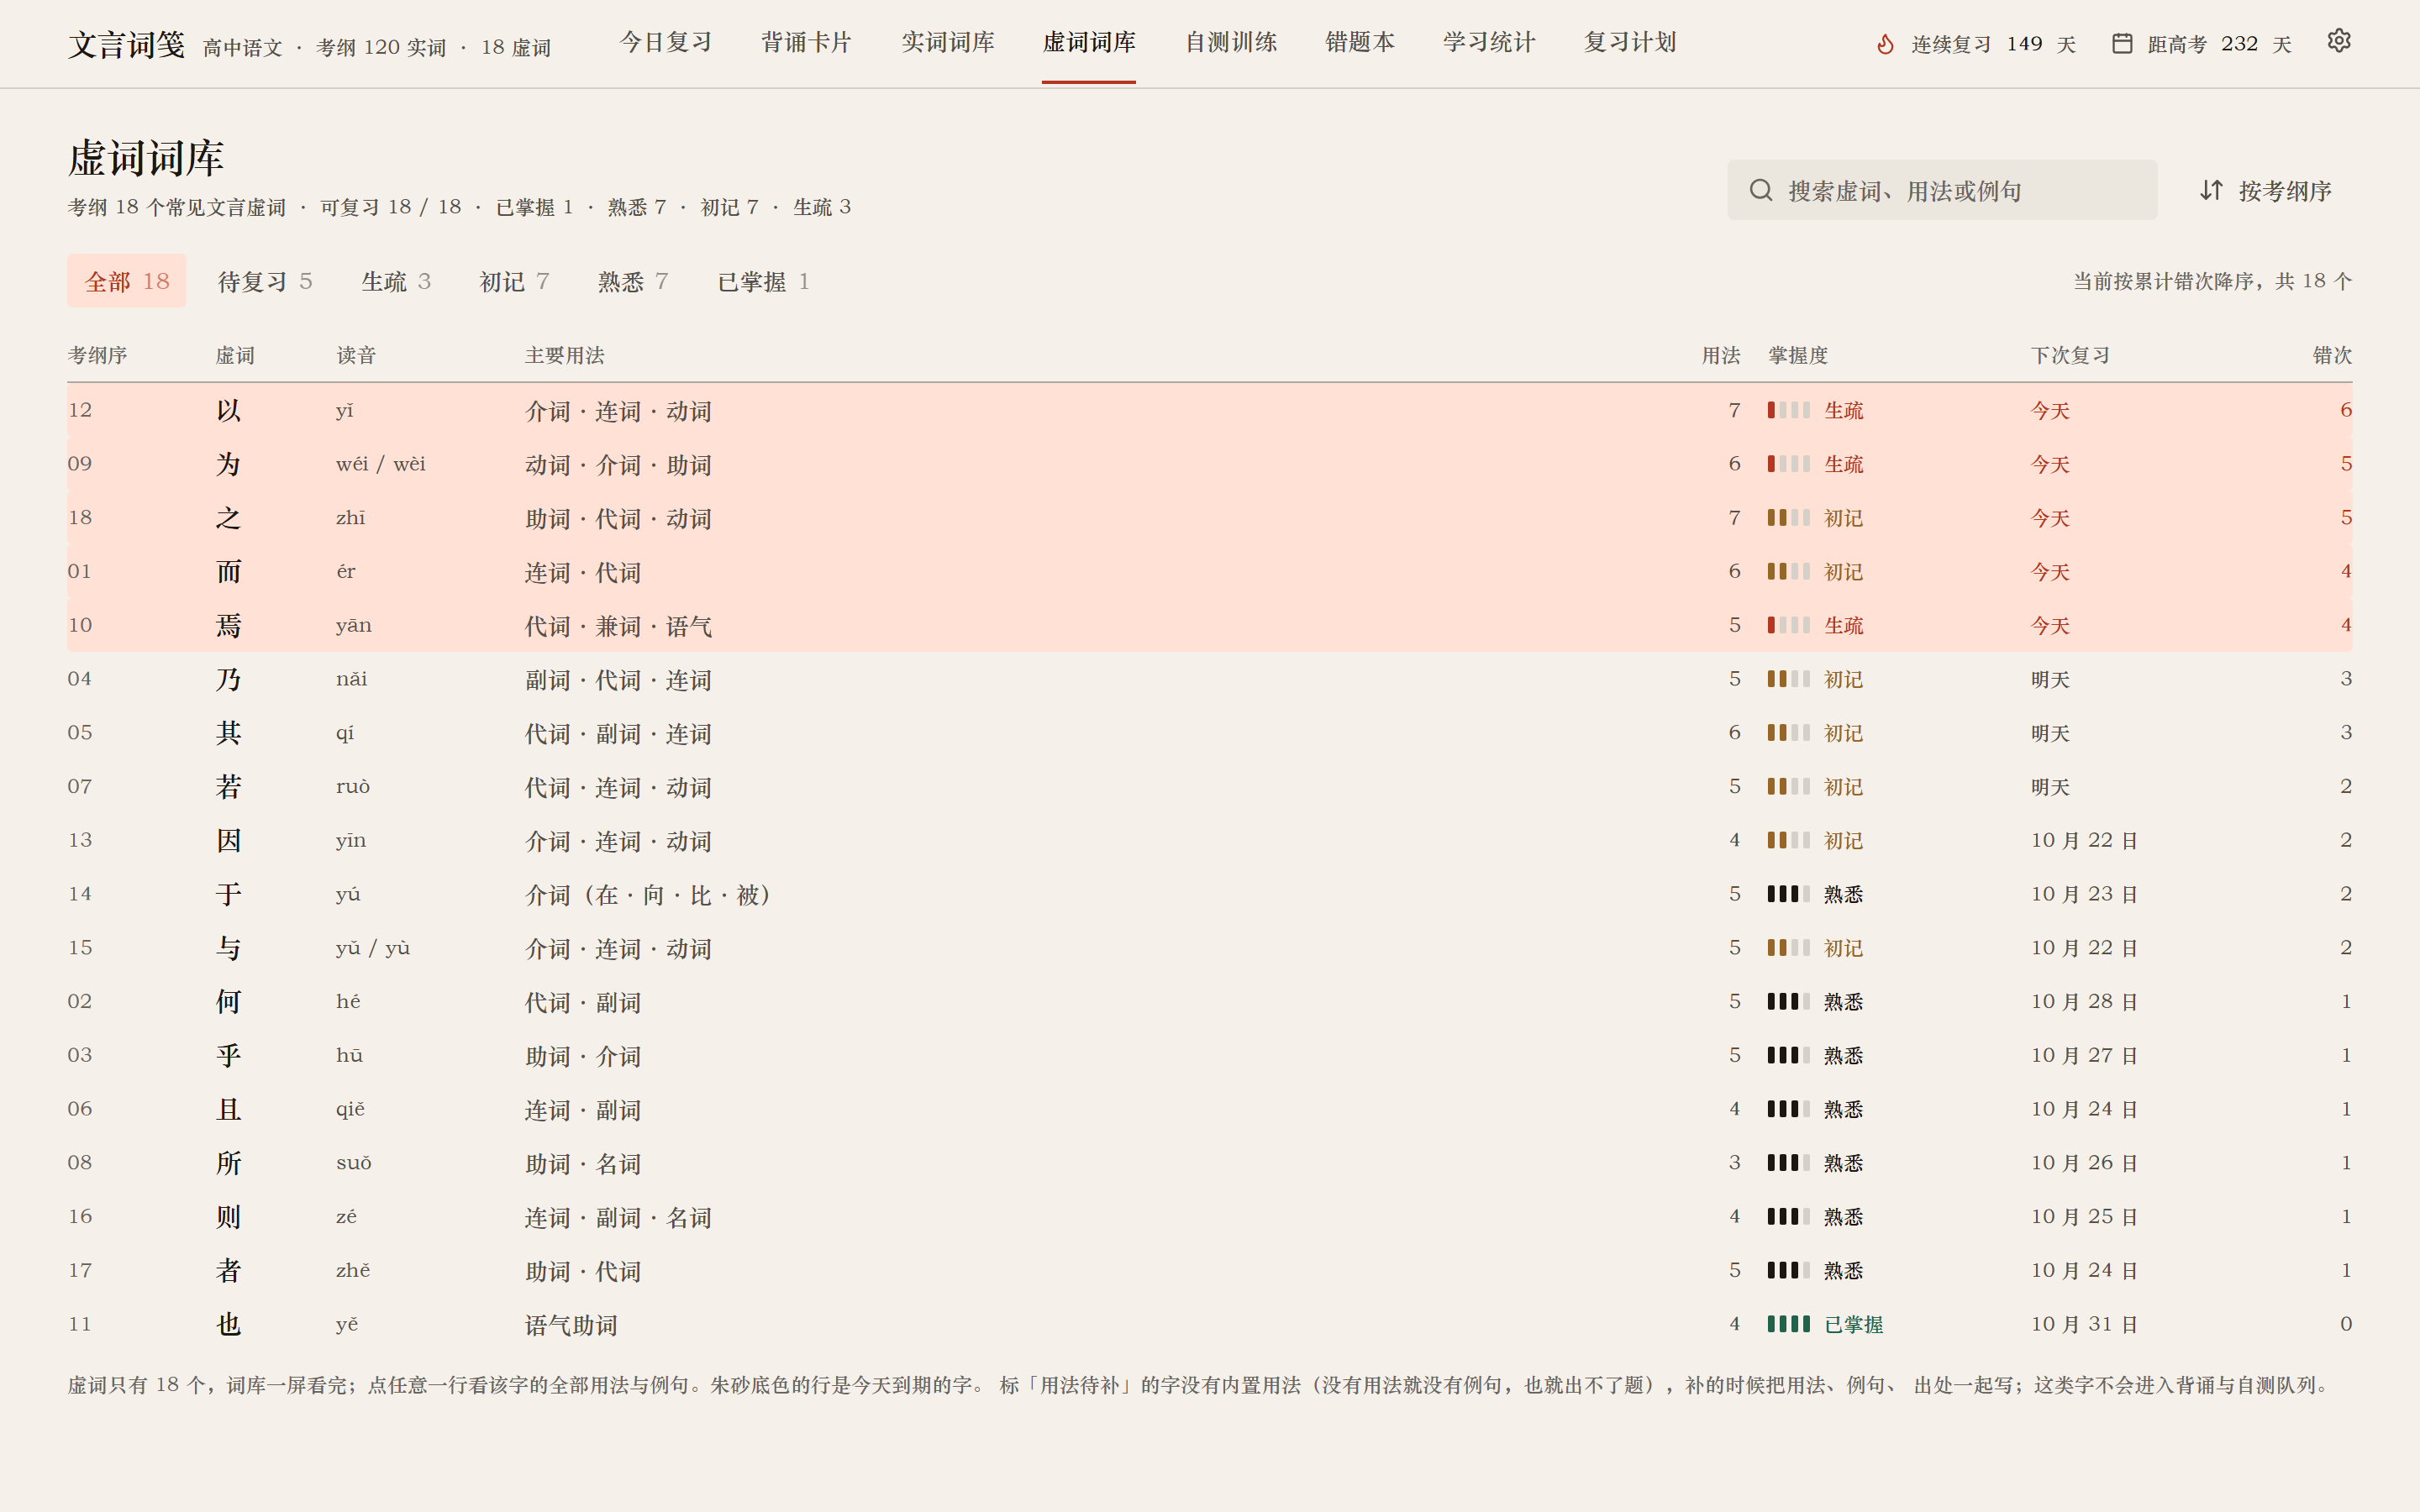2420x1512 pixels.
Task: Switch to 背诵卡片 tab
Action: pyautogui.click(x=806, y=43)
